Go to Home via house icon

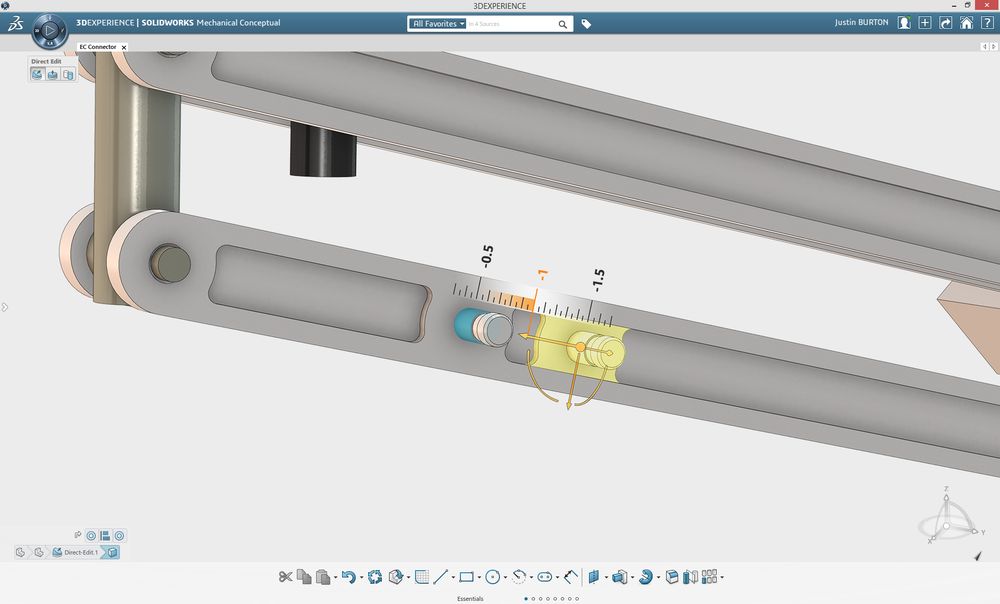(x=967, y=23)
